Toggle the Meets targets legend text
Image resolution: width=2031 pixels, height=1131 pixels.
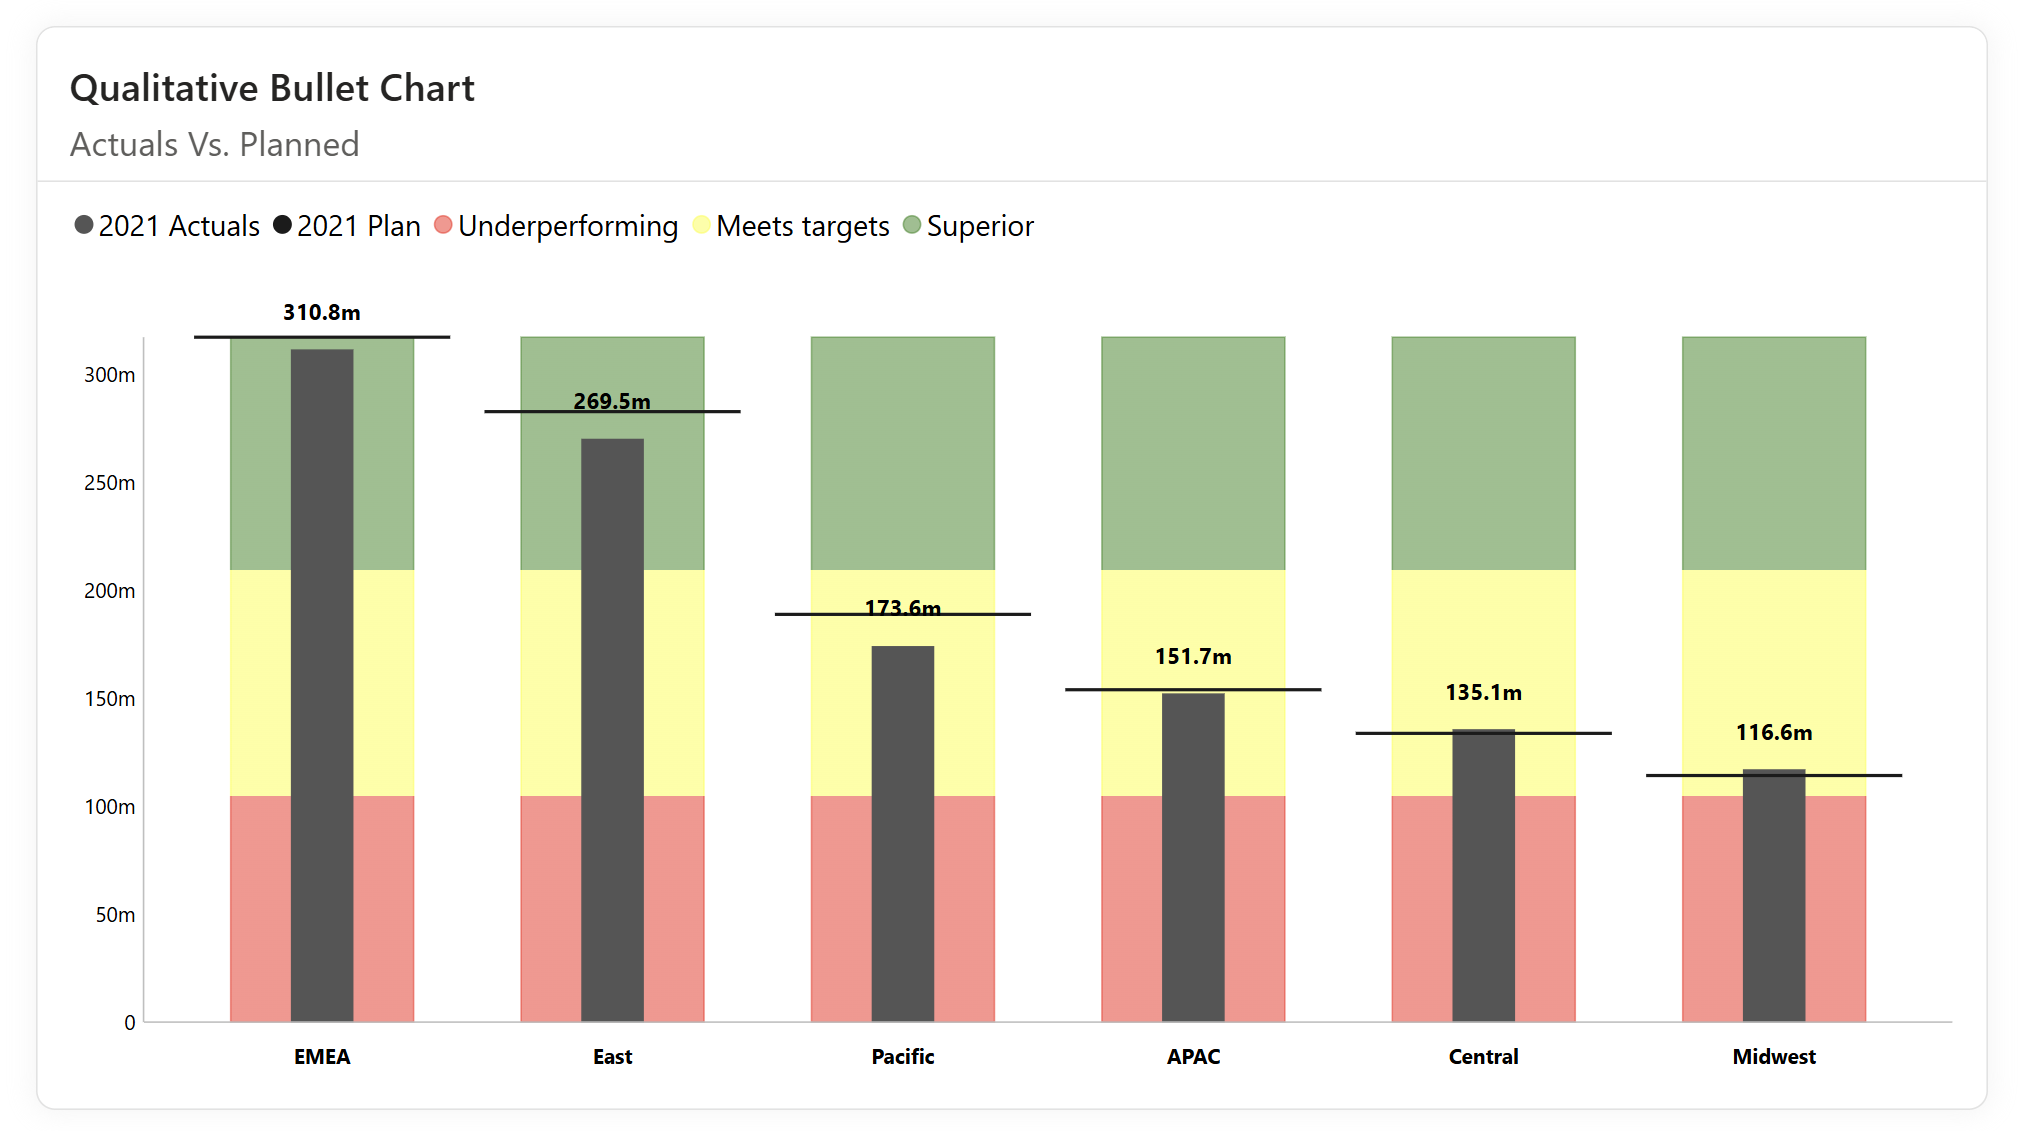[803, 226]
